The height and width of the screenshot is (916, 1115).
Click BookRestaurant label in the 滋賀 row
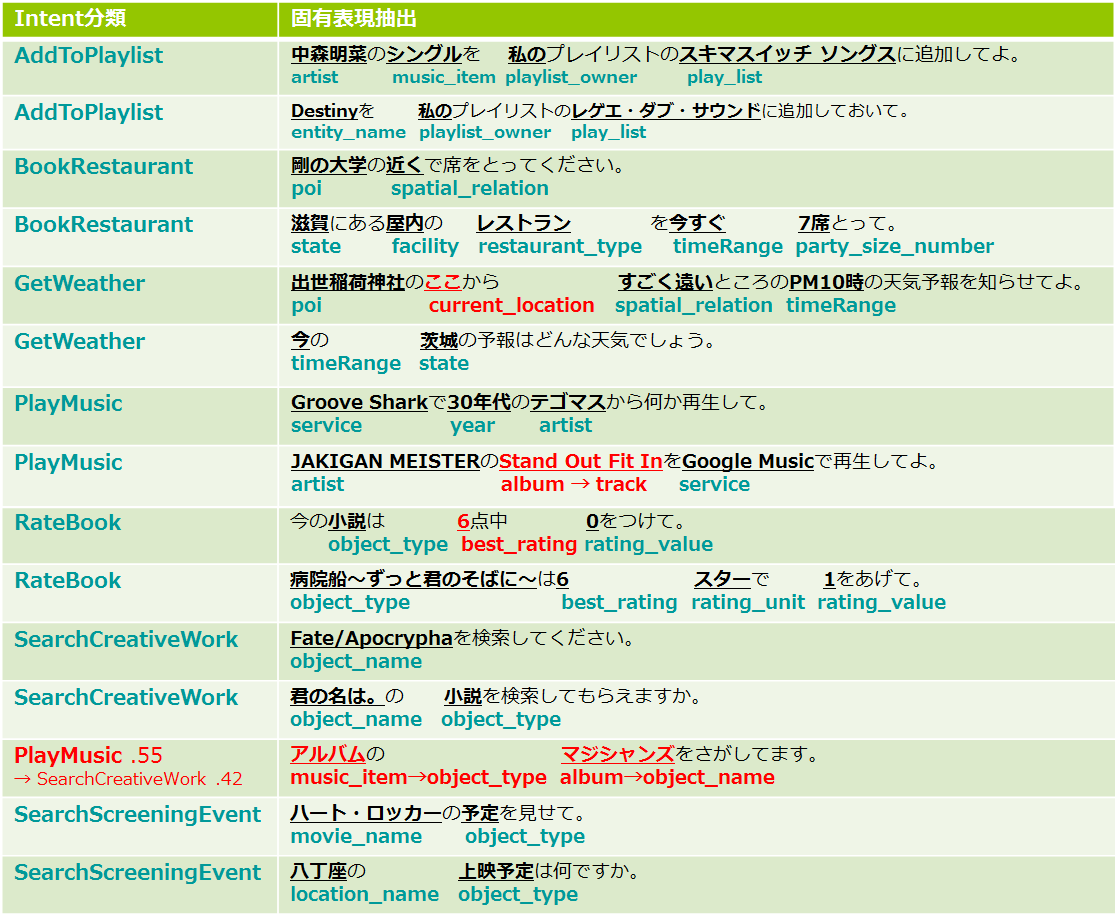(103, 225)
